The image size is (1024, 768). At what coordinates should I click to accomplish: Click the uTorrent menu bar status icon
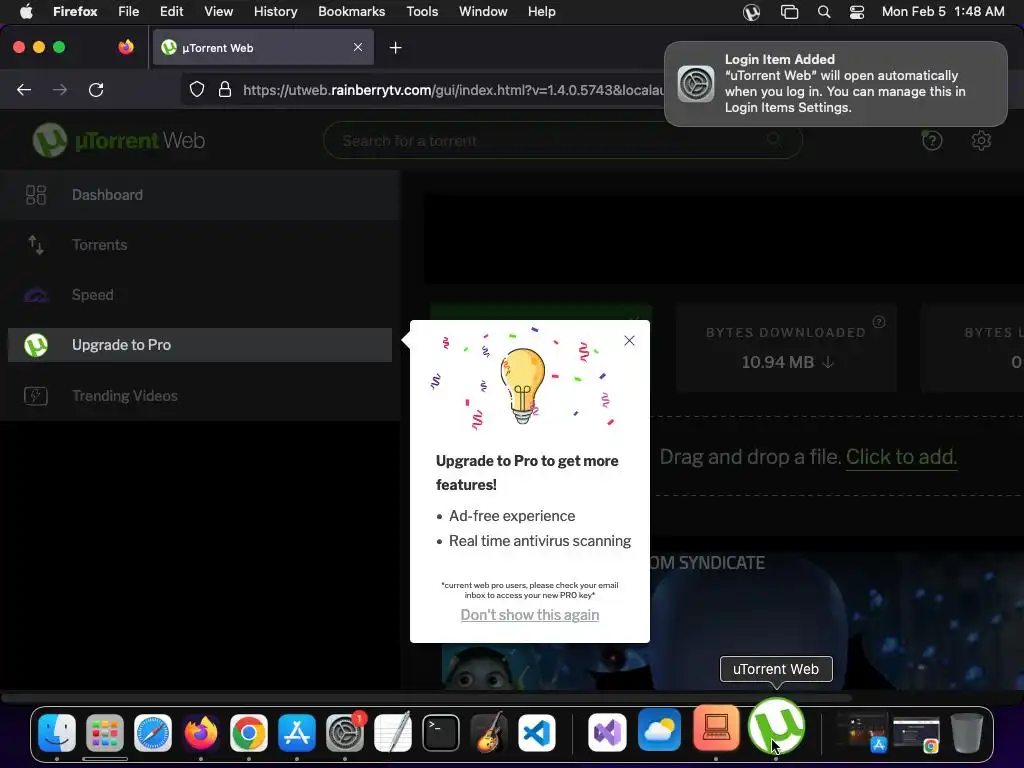click(x=752, y=12)
